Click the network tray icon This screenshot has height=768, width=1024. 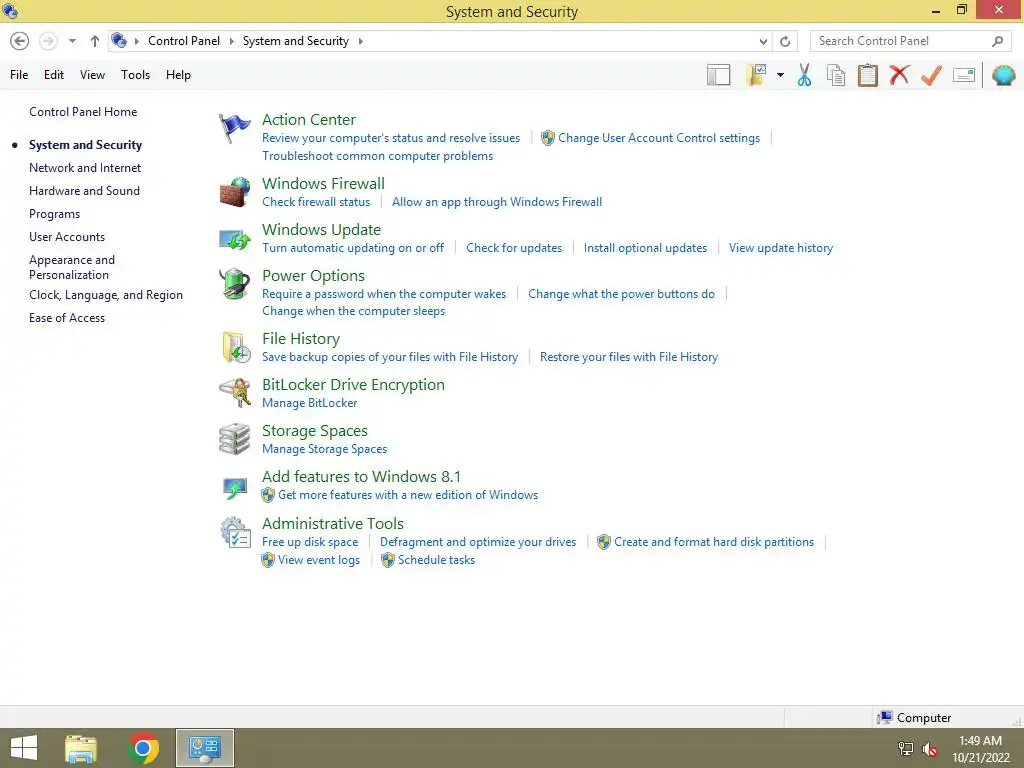[906, 748]
